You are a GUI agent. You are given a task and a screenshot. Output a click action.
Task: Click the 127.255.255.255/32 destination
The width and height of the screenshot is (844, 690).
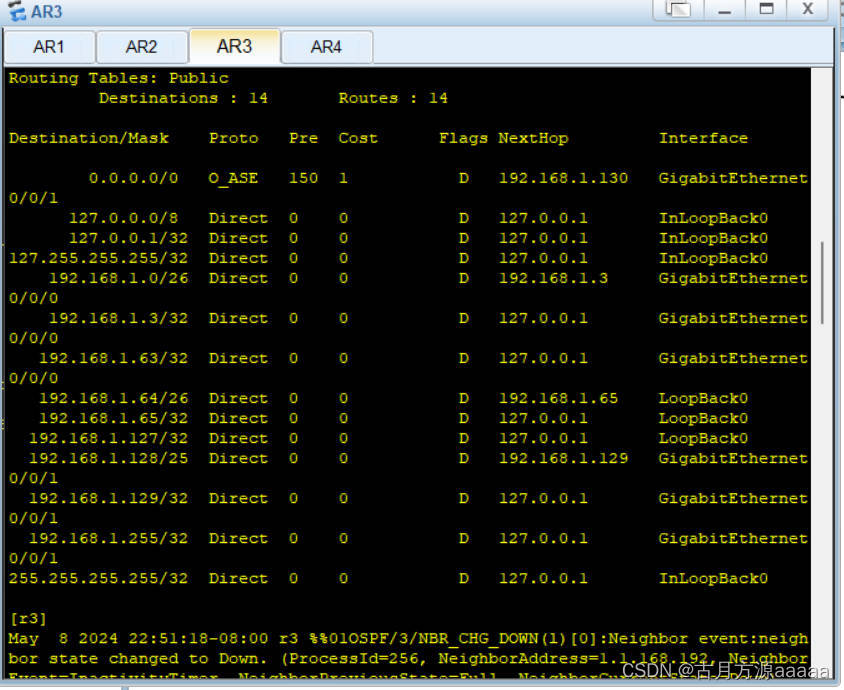click(x=99, y=258)
